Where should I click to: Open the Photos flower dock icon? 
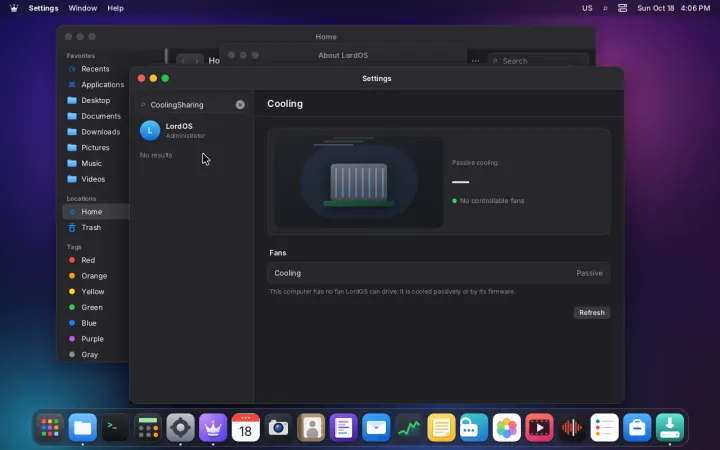point(506,428)
